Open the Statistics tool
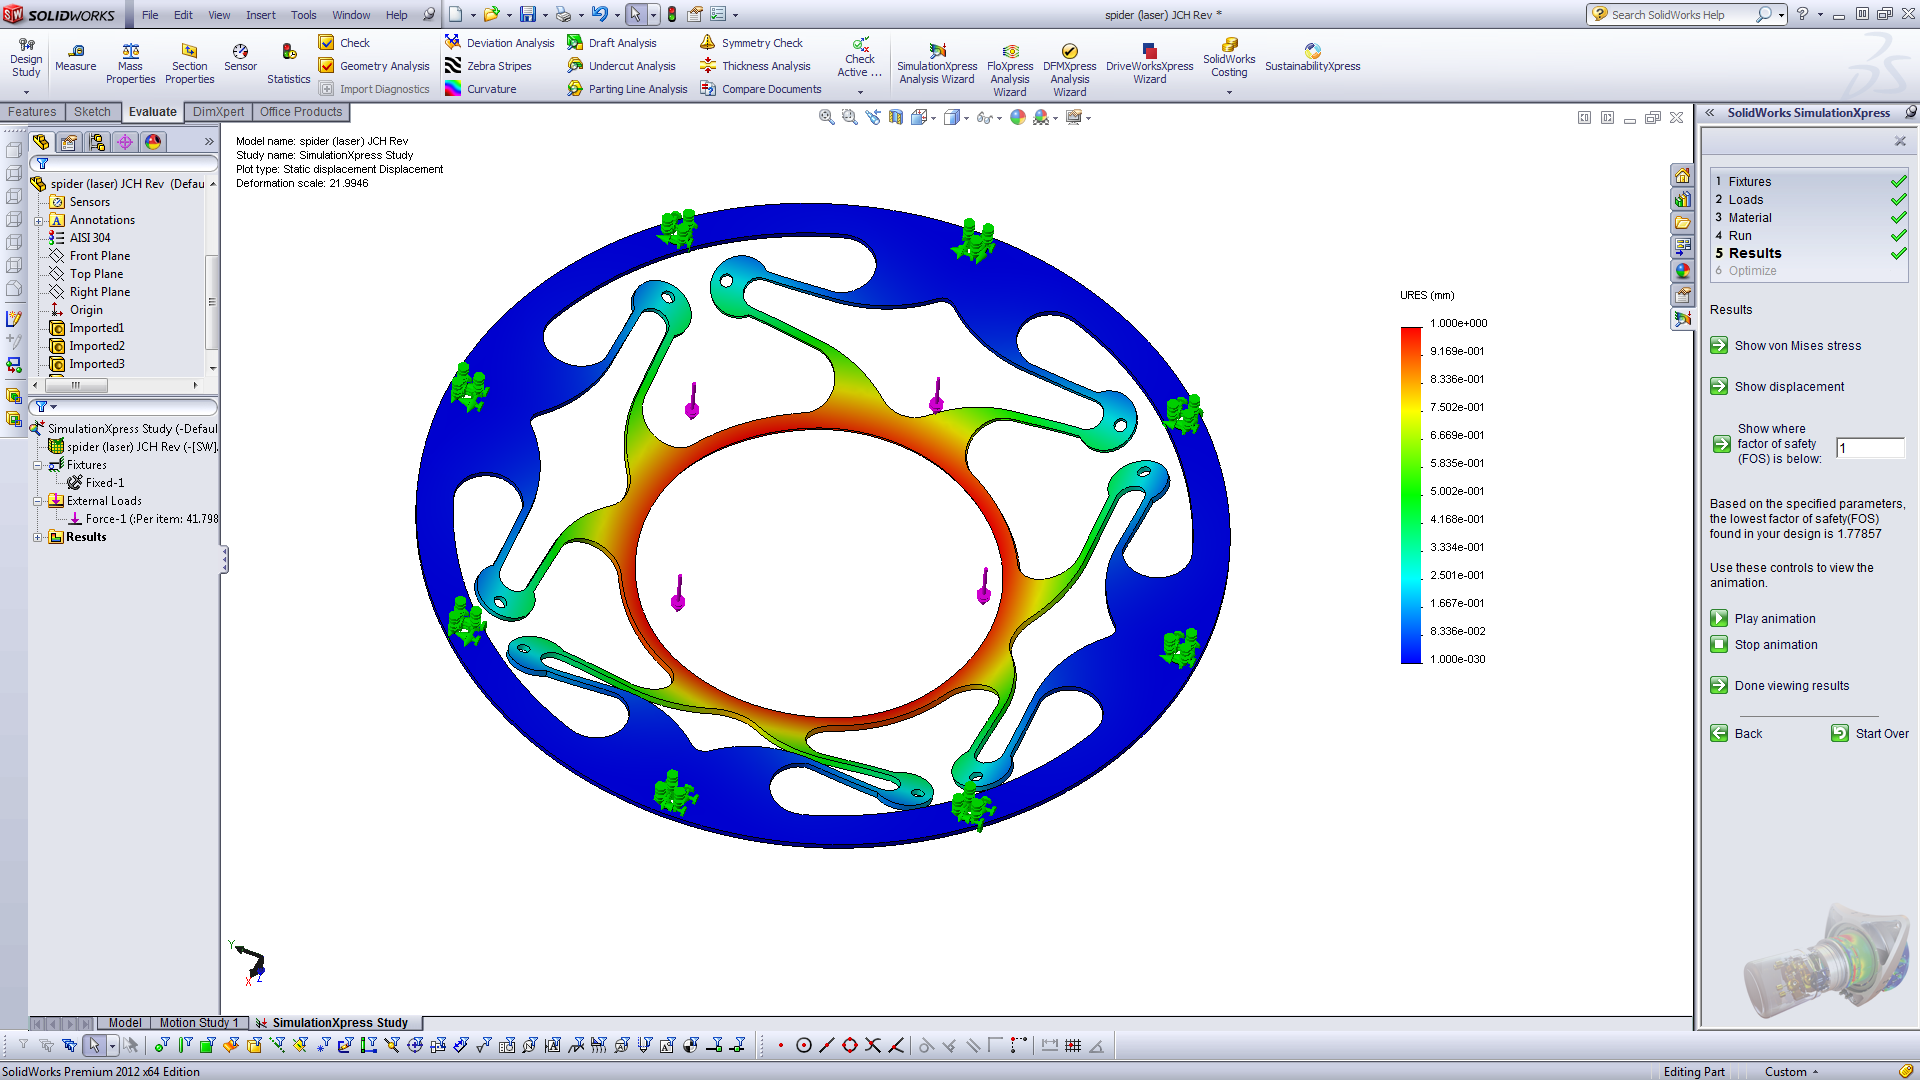1920x1080 pixels. tap(289, 64)
